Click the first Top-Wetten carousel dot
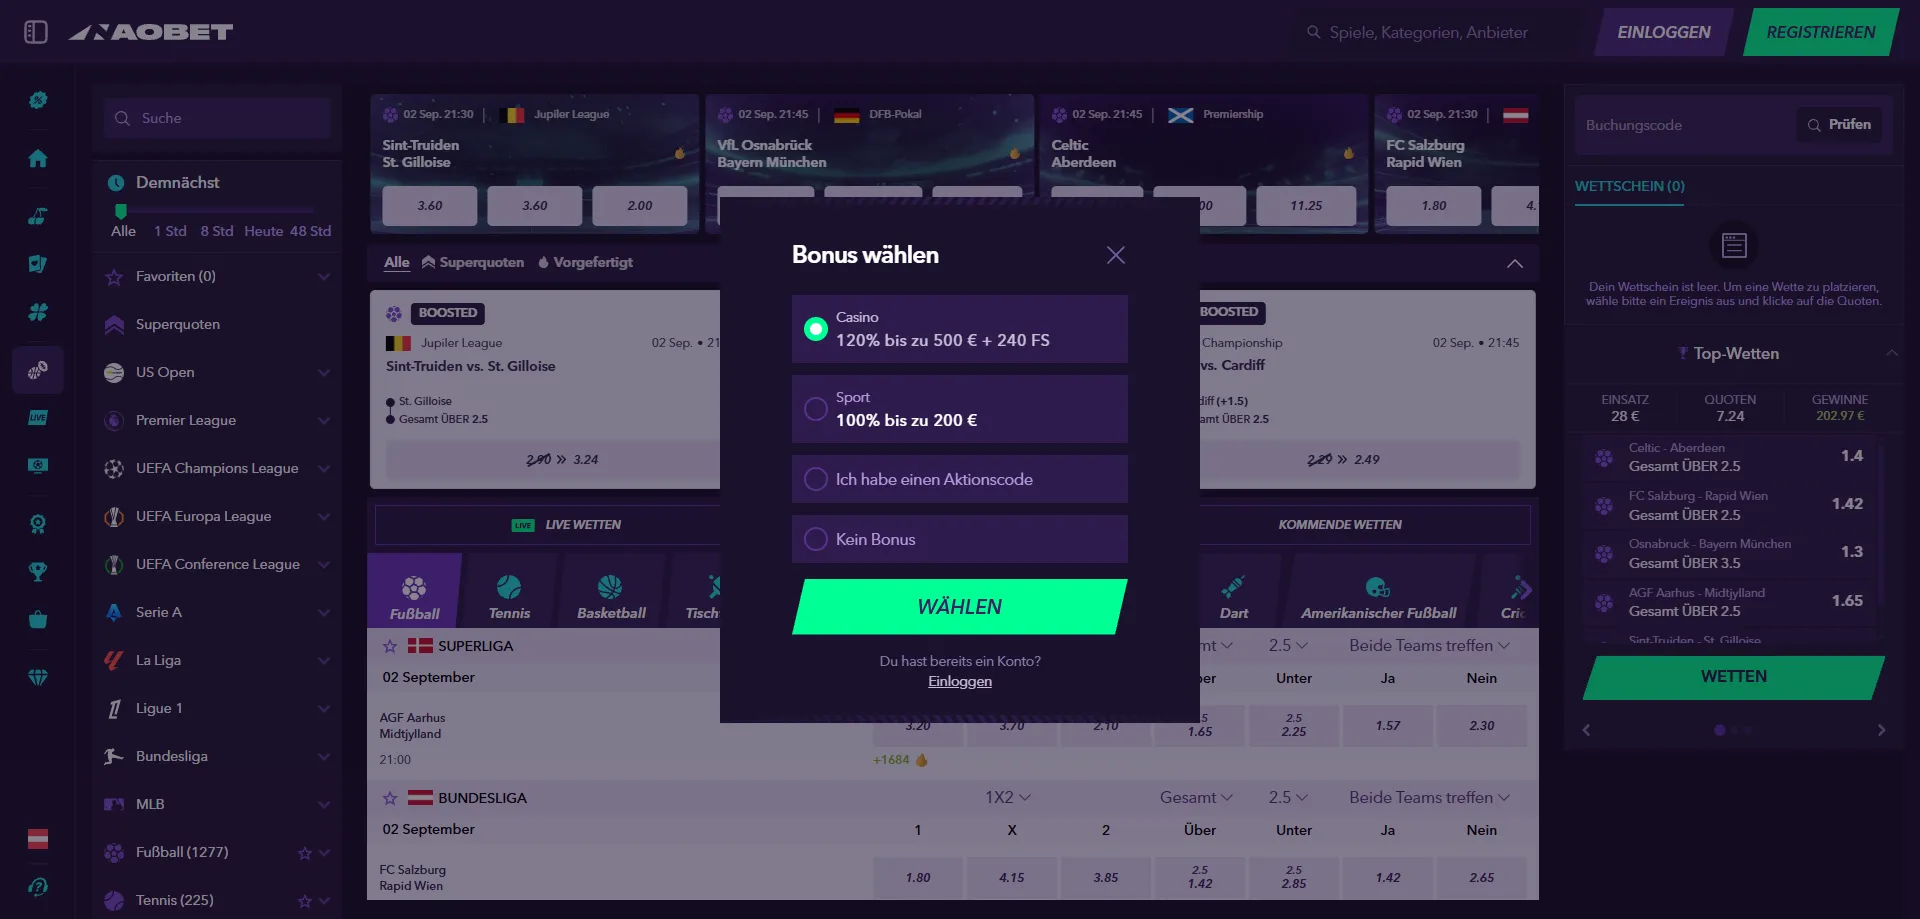The image size is (1920, 919). pyautogui.click(x=1719, y=730)
